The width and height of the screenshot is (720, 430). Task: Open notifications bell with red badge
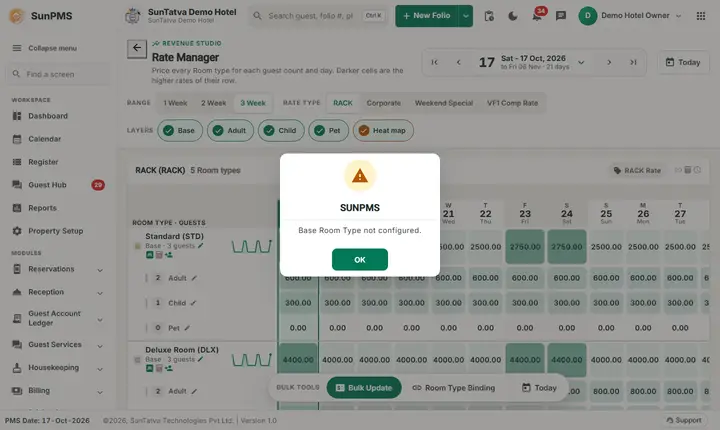537,16
